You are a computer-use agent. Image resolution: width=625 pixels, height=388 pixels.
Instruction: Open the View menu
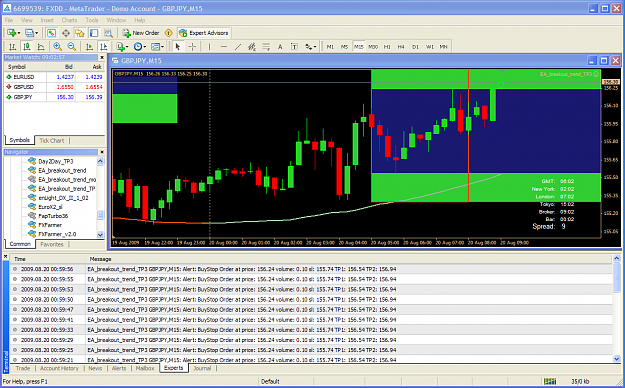click(x=27, y=20)
